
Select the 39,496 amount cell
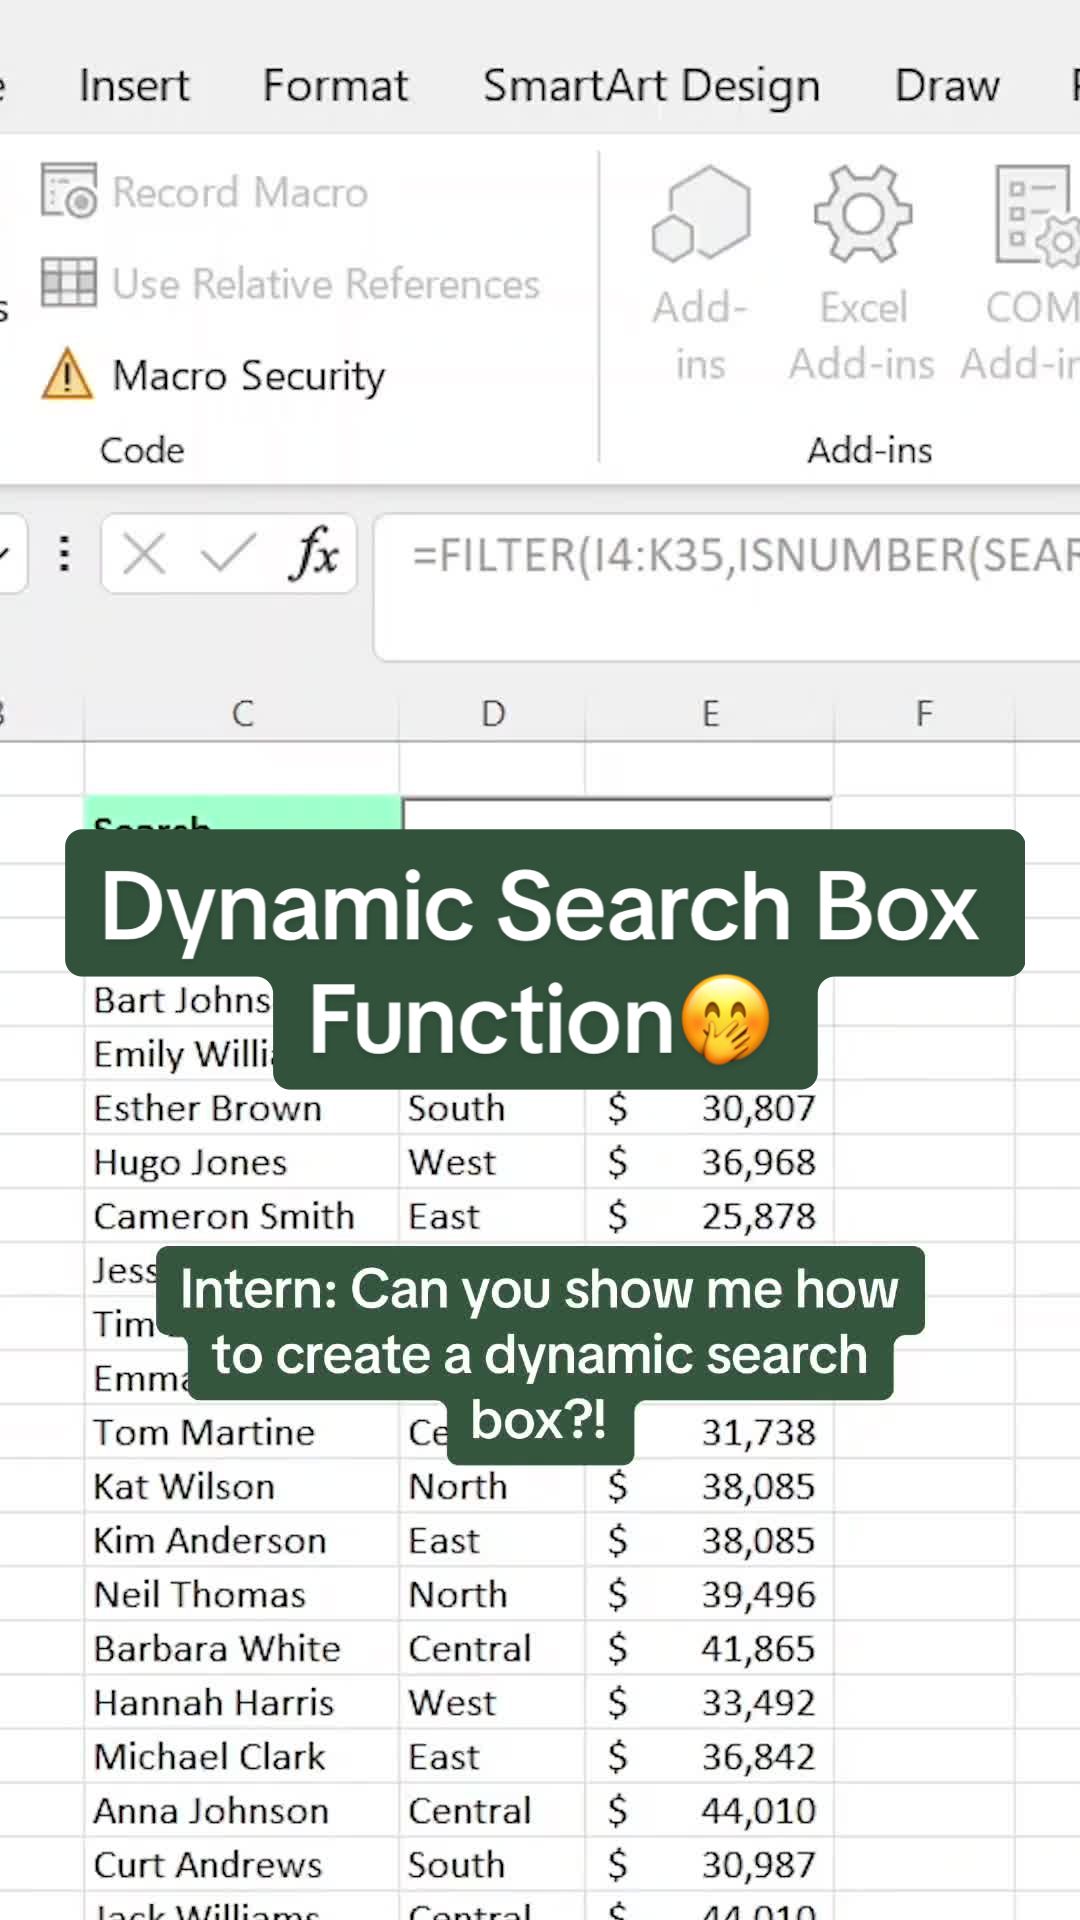(x=709, y=1594)
